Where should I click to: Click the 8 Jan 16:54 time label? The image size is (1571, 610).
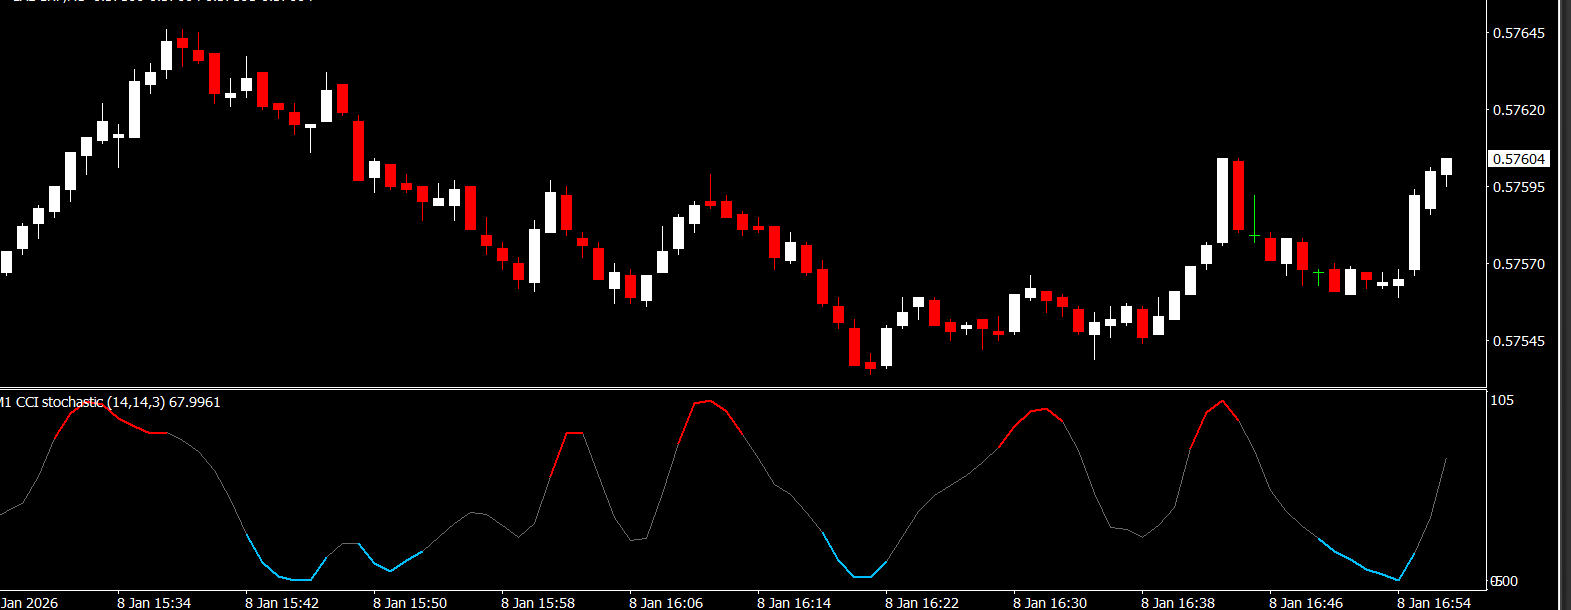(1434, 602)
